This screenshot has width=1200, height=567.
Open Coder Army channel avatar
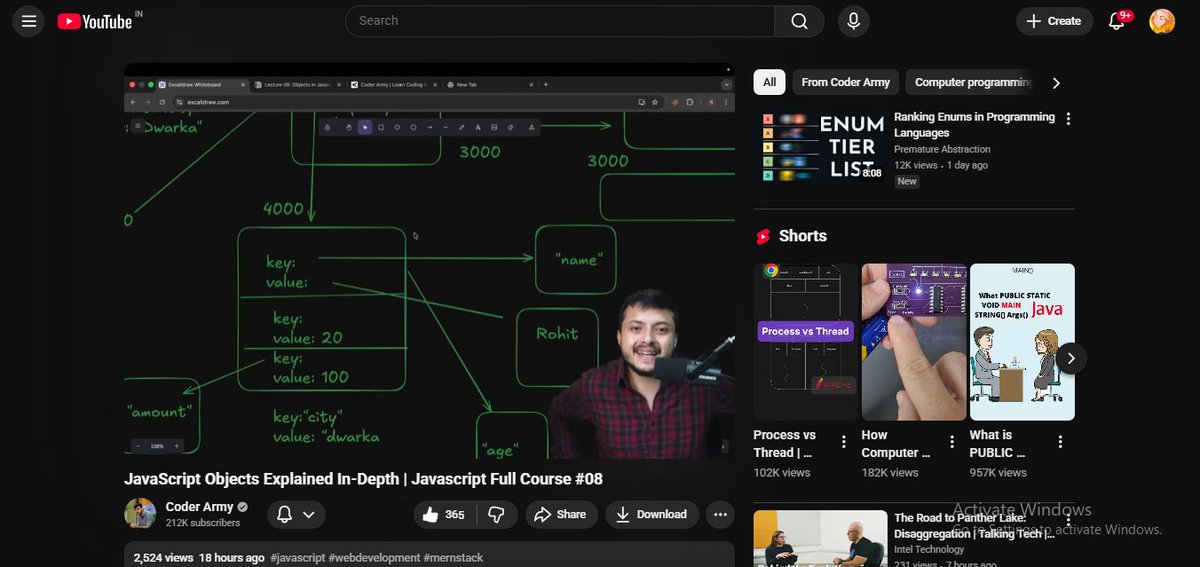click(140, 514)
